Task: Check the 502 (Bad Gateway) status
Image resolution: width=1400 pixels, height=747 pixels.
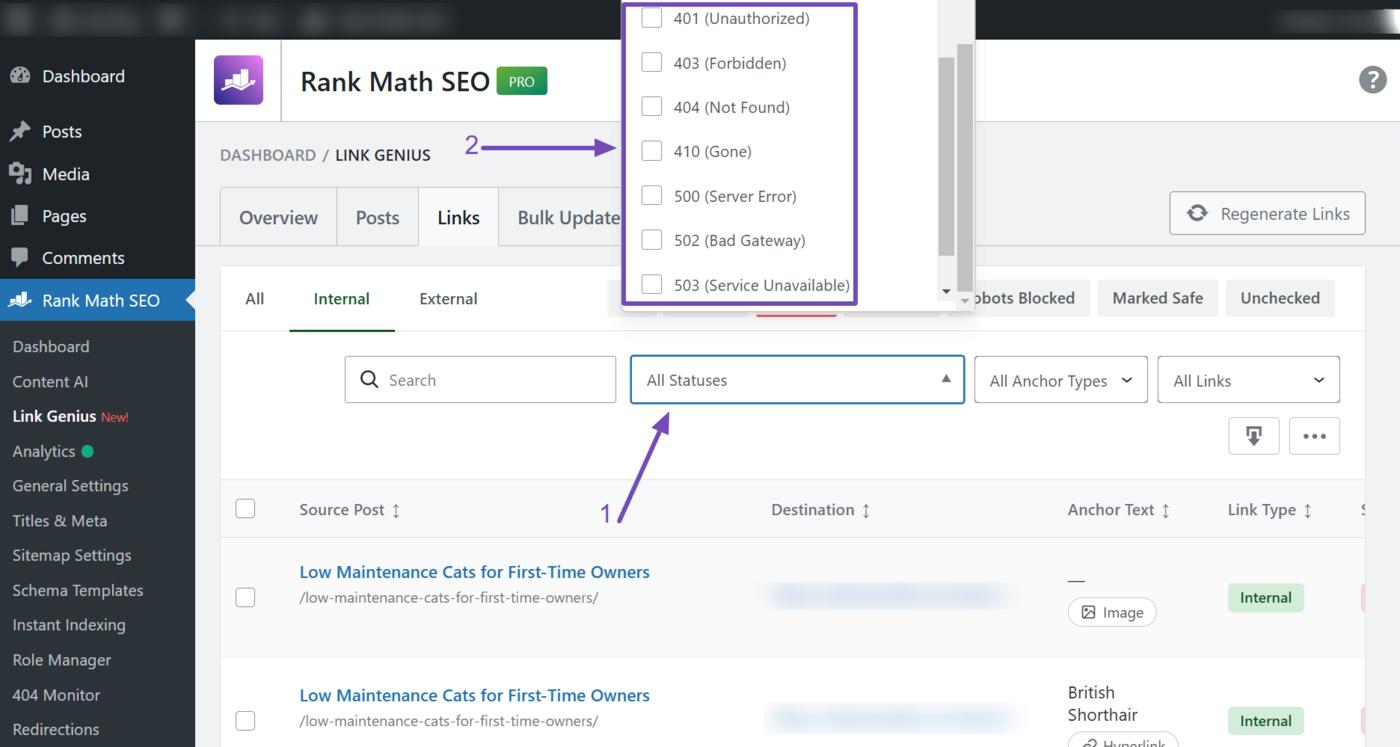Action: 652,240
